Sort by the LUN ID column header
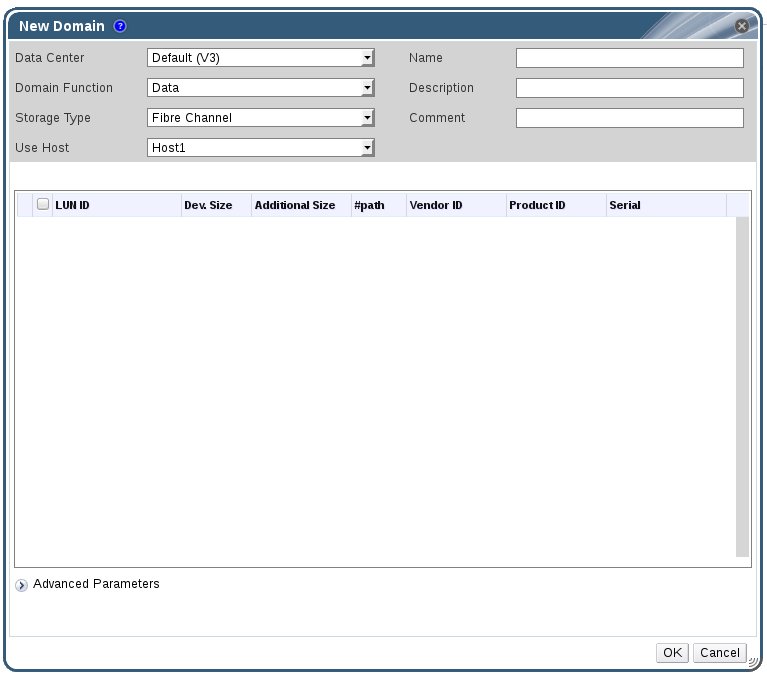The image size is (767, 673). 115,205
